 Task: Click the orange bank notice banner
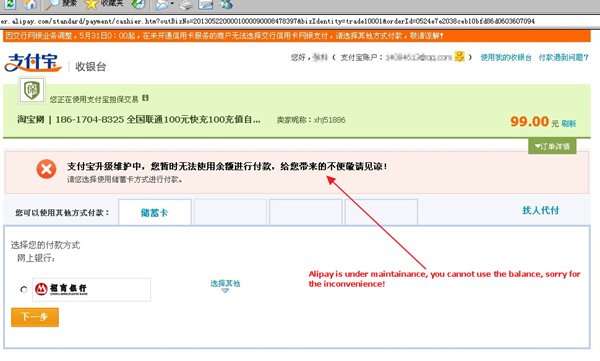click(297, 36)
